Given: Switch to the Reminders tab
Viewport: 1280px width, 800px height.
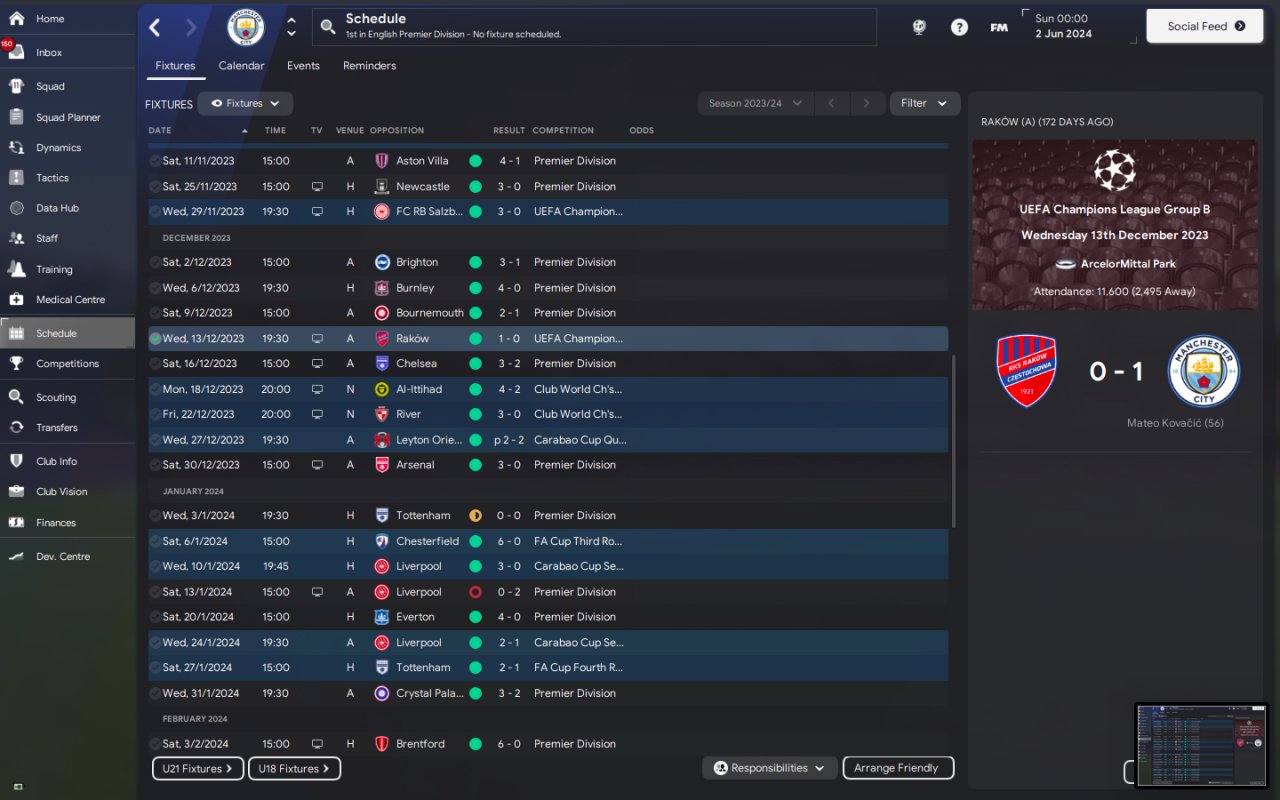Looking at the screenshot, I should [x=369, y=66].
